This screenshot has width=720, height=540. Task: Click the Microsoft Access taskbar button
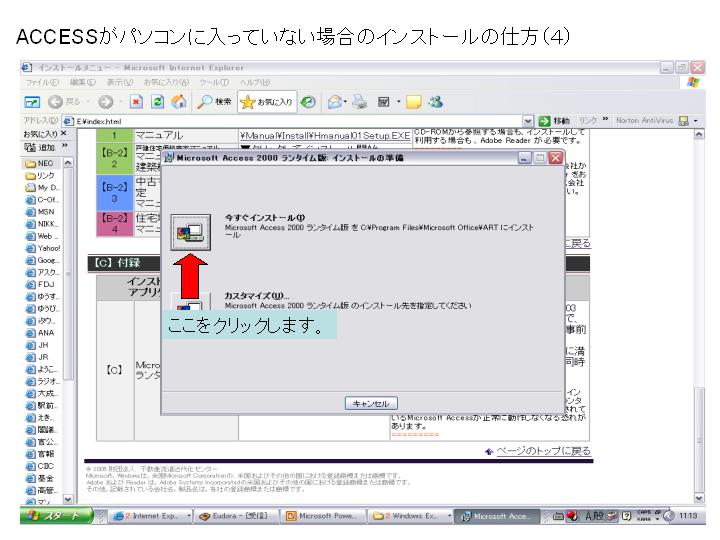click(x=497, y=516)
